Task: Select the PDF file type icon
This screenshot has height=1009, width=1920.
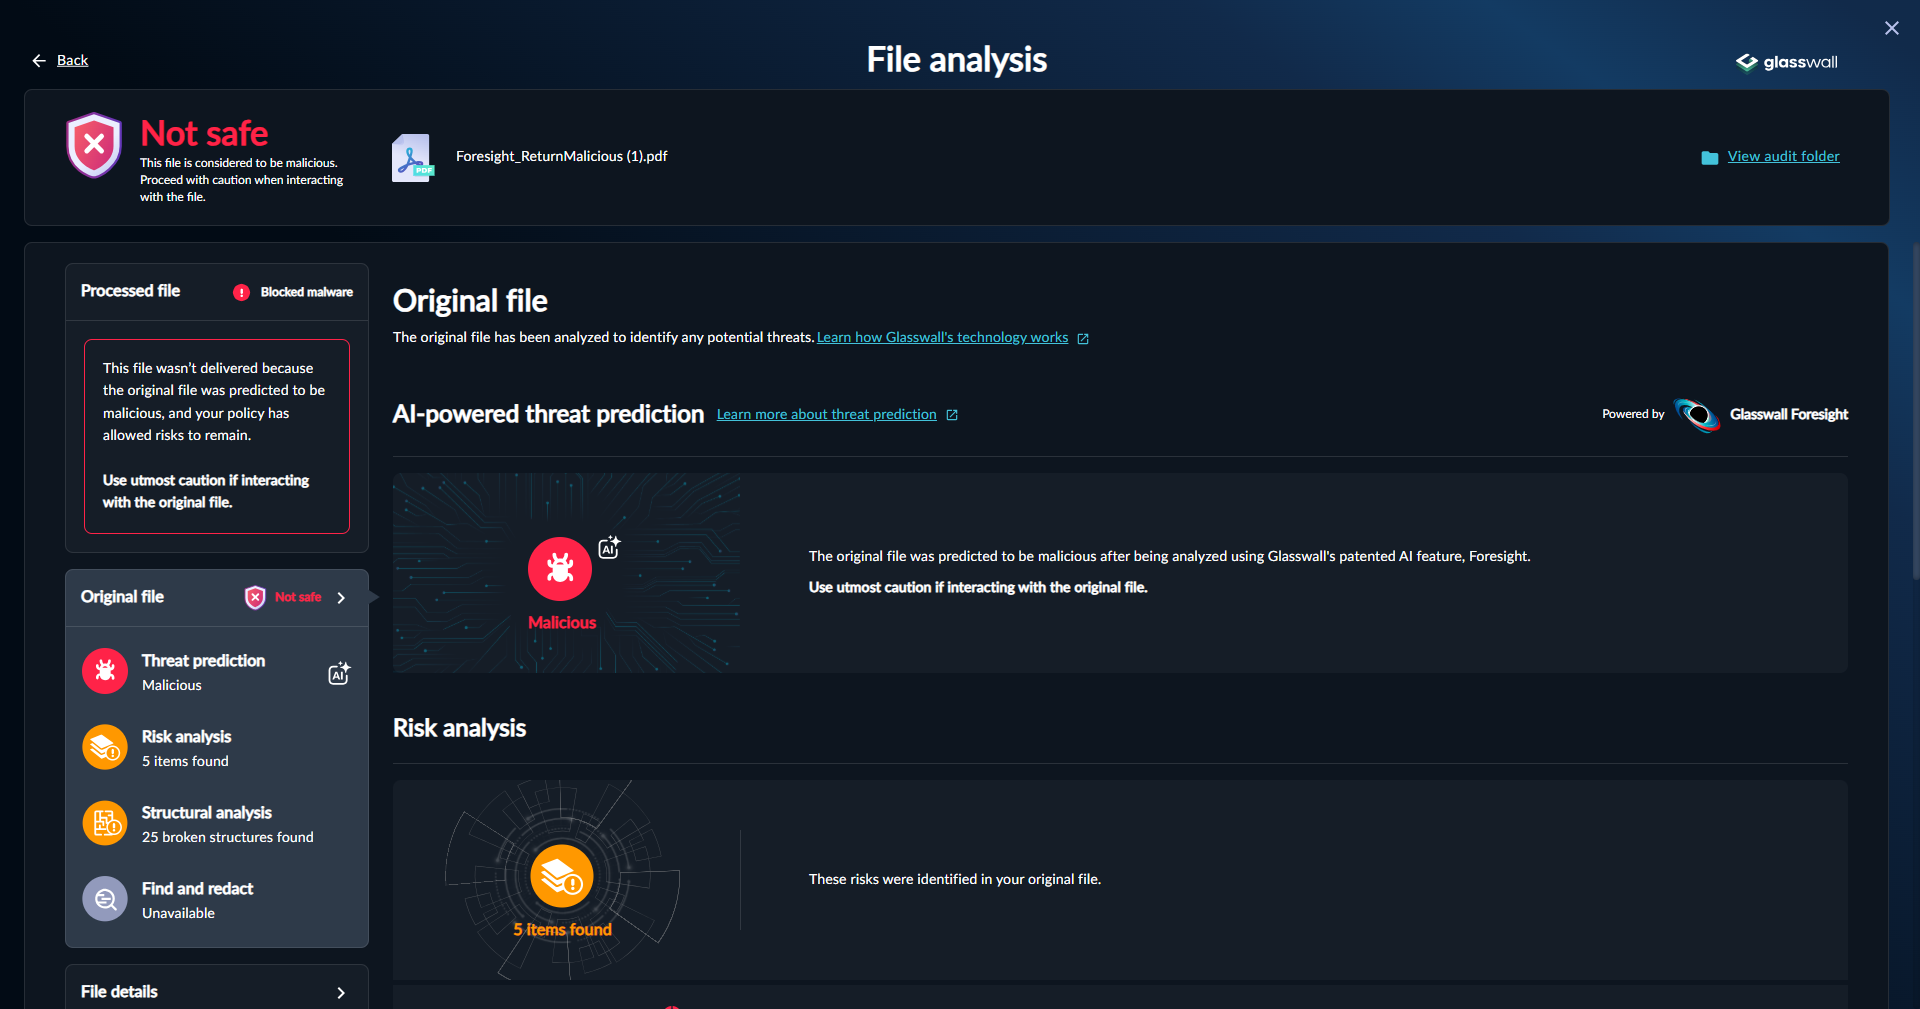Action: (x=413, y=156)
